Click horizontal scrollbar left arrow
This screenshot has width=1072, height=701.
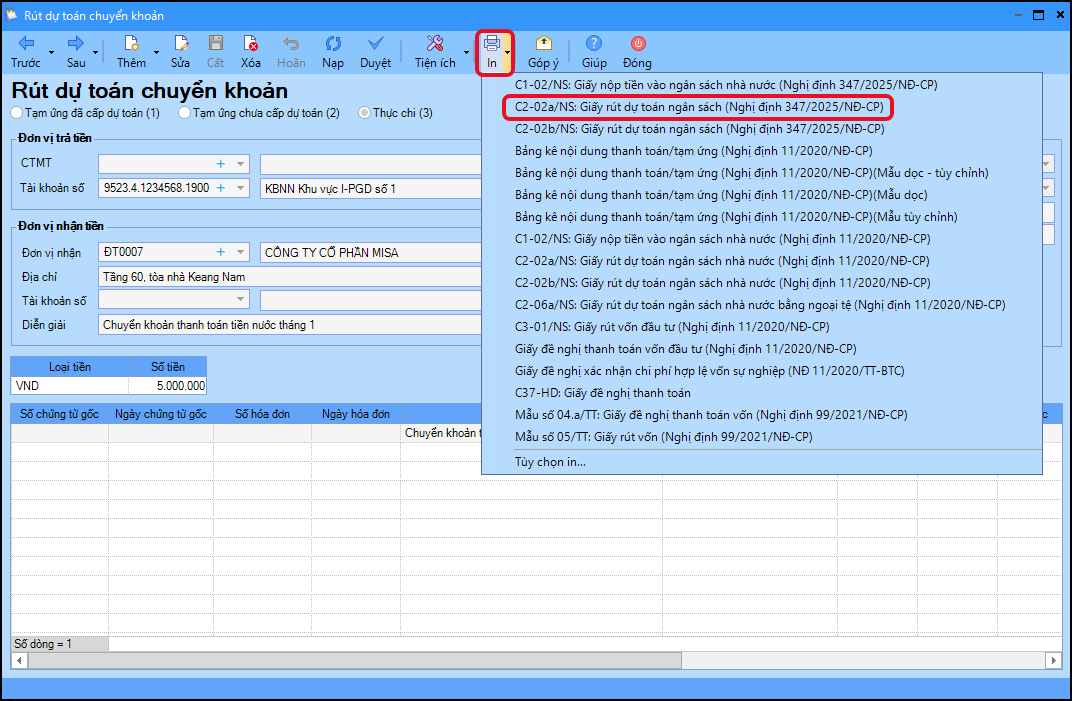(19, 661)
